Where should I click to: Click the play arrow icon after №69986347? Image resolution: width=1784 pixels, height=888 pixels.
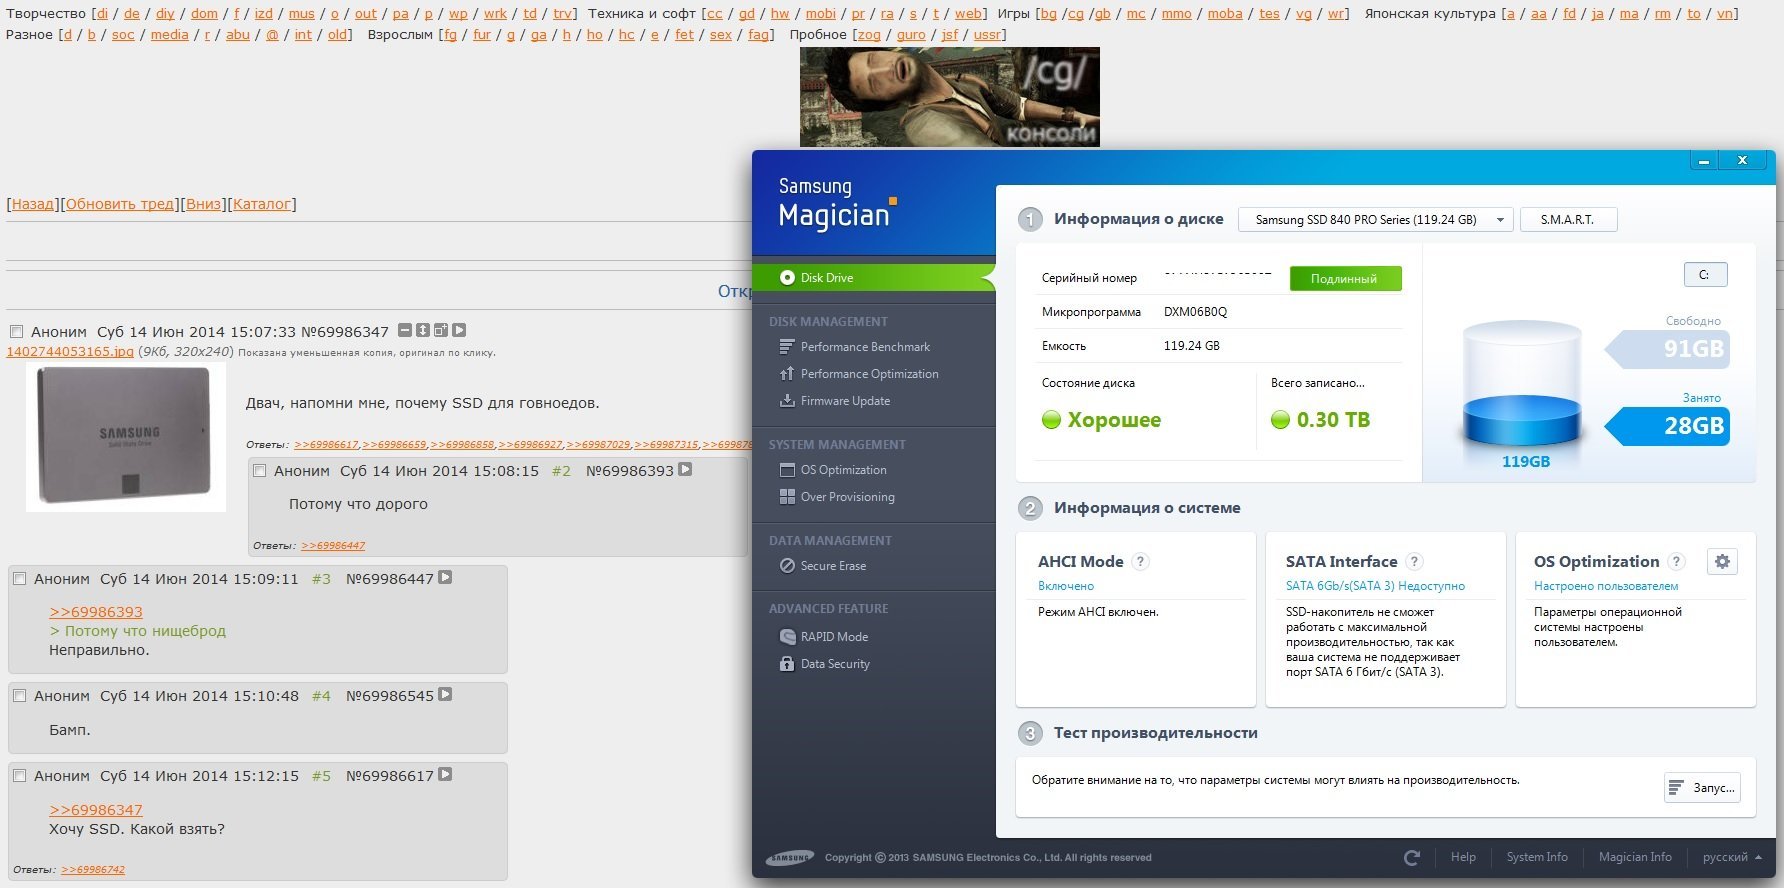coord(459,330)
